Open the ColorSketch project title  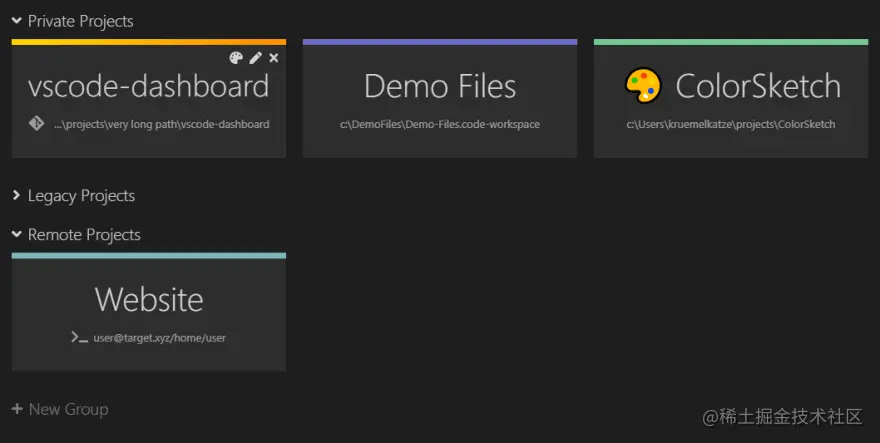[758, 86]
